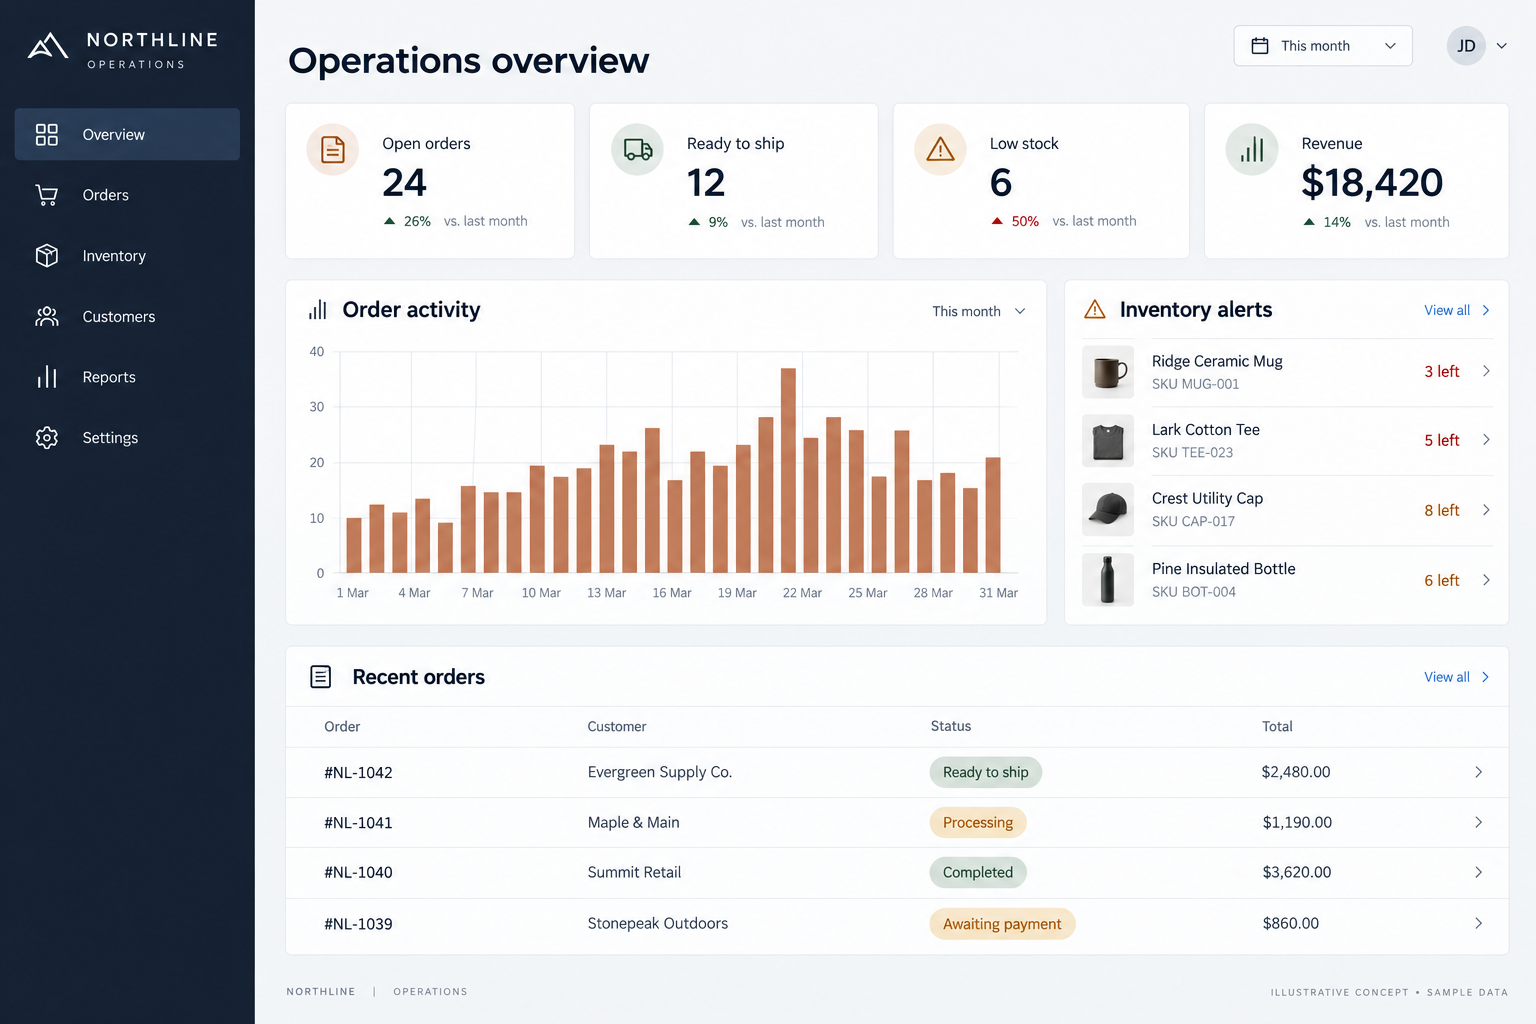Switch to Reports in the sidebar

pyautogui.click(x=127, y=377)
